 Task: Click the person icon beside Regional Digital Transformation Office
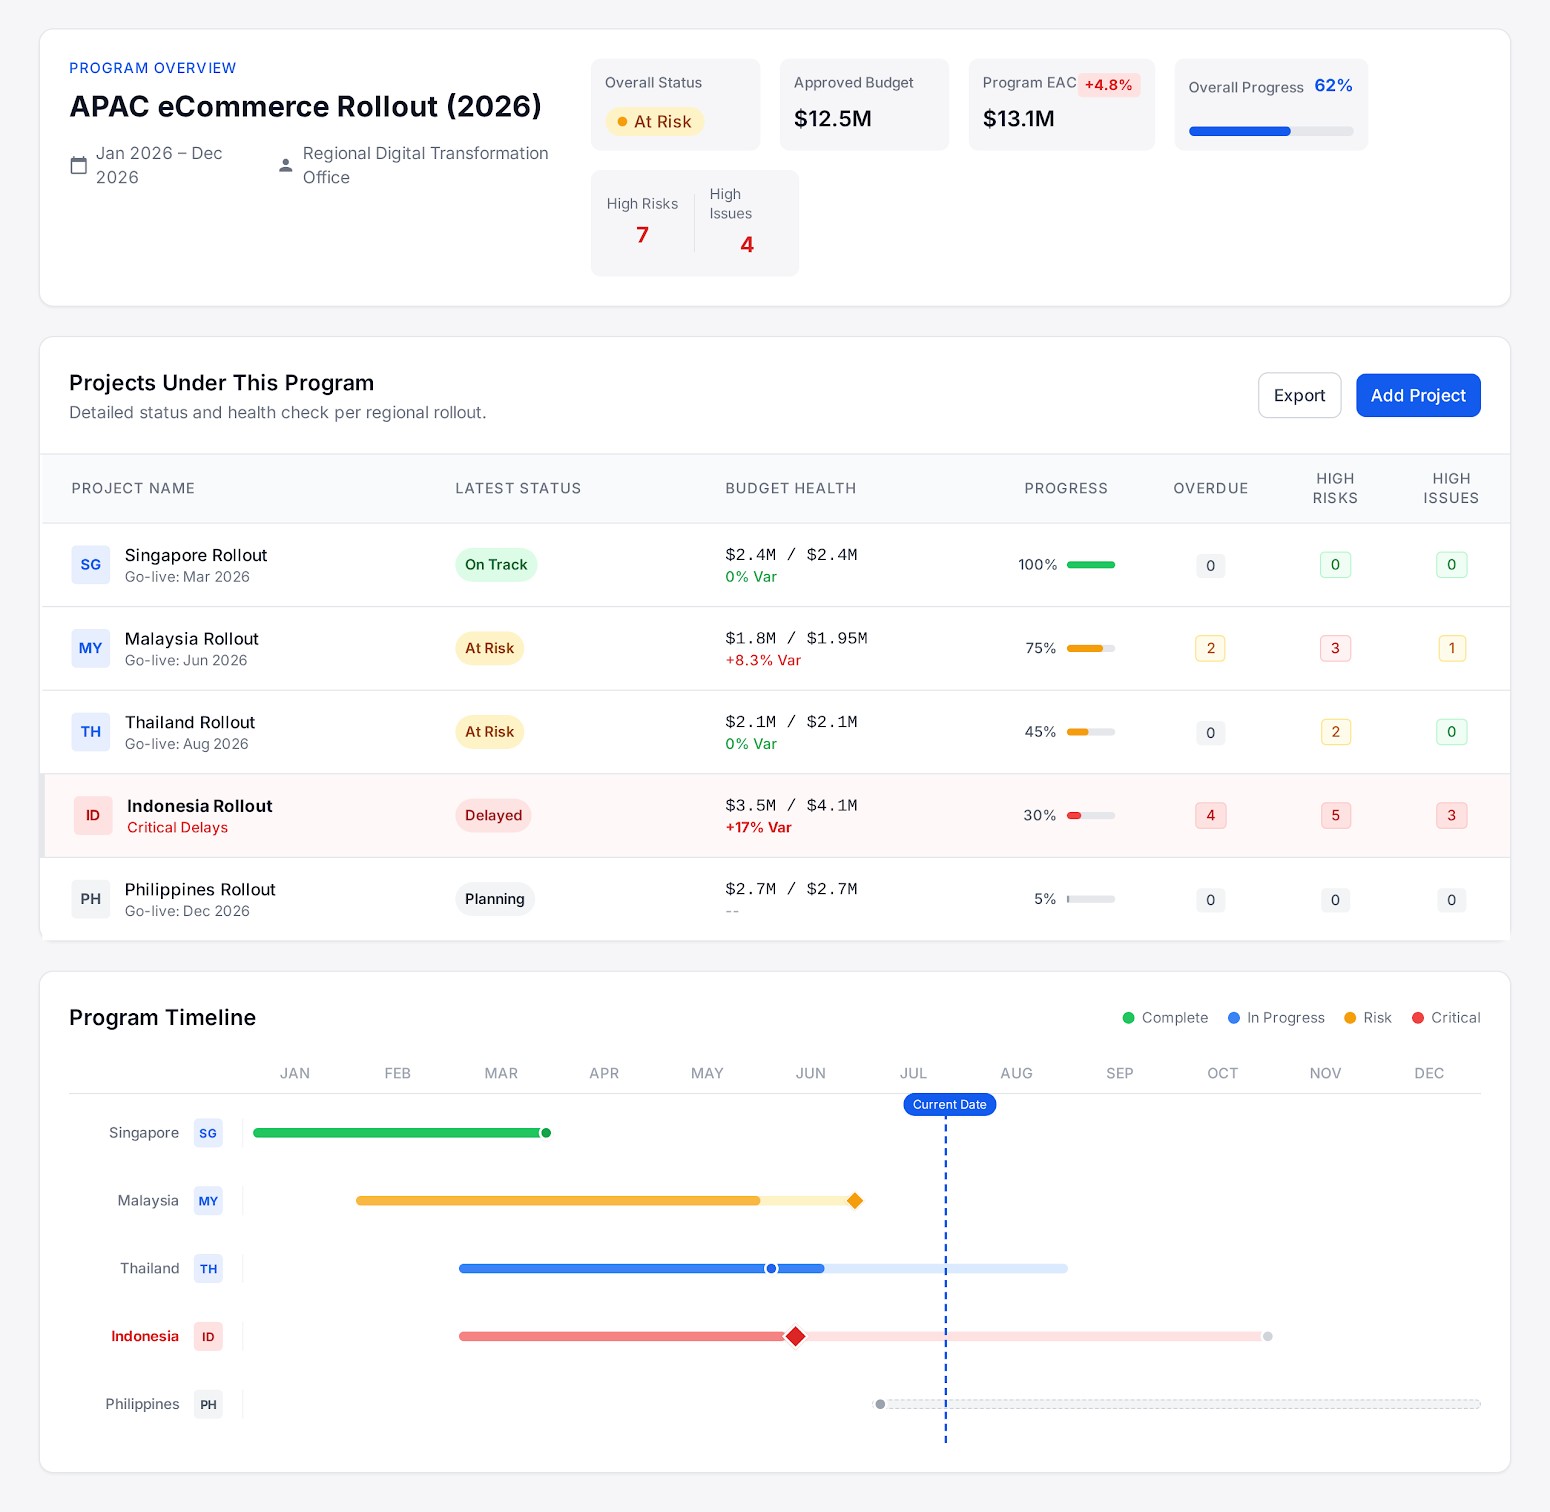pos(285,165)
